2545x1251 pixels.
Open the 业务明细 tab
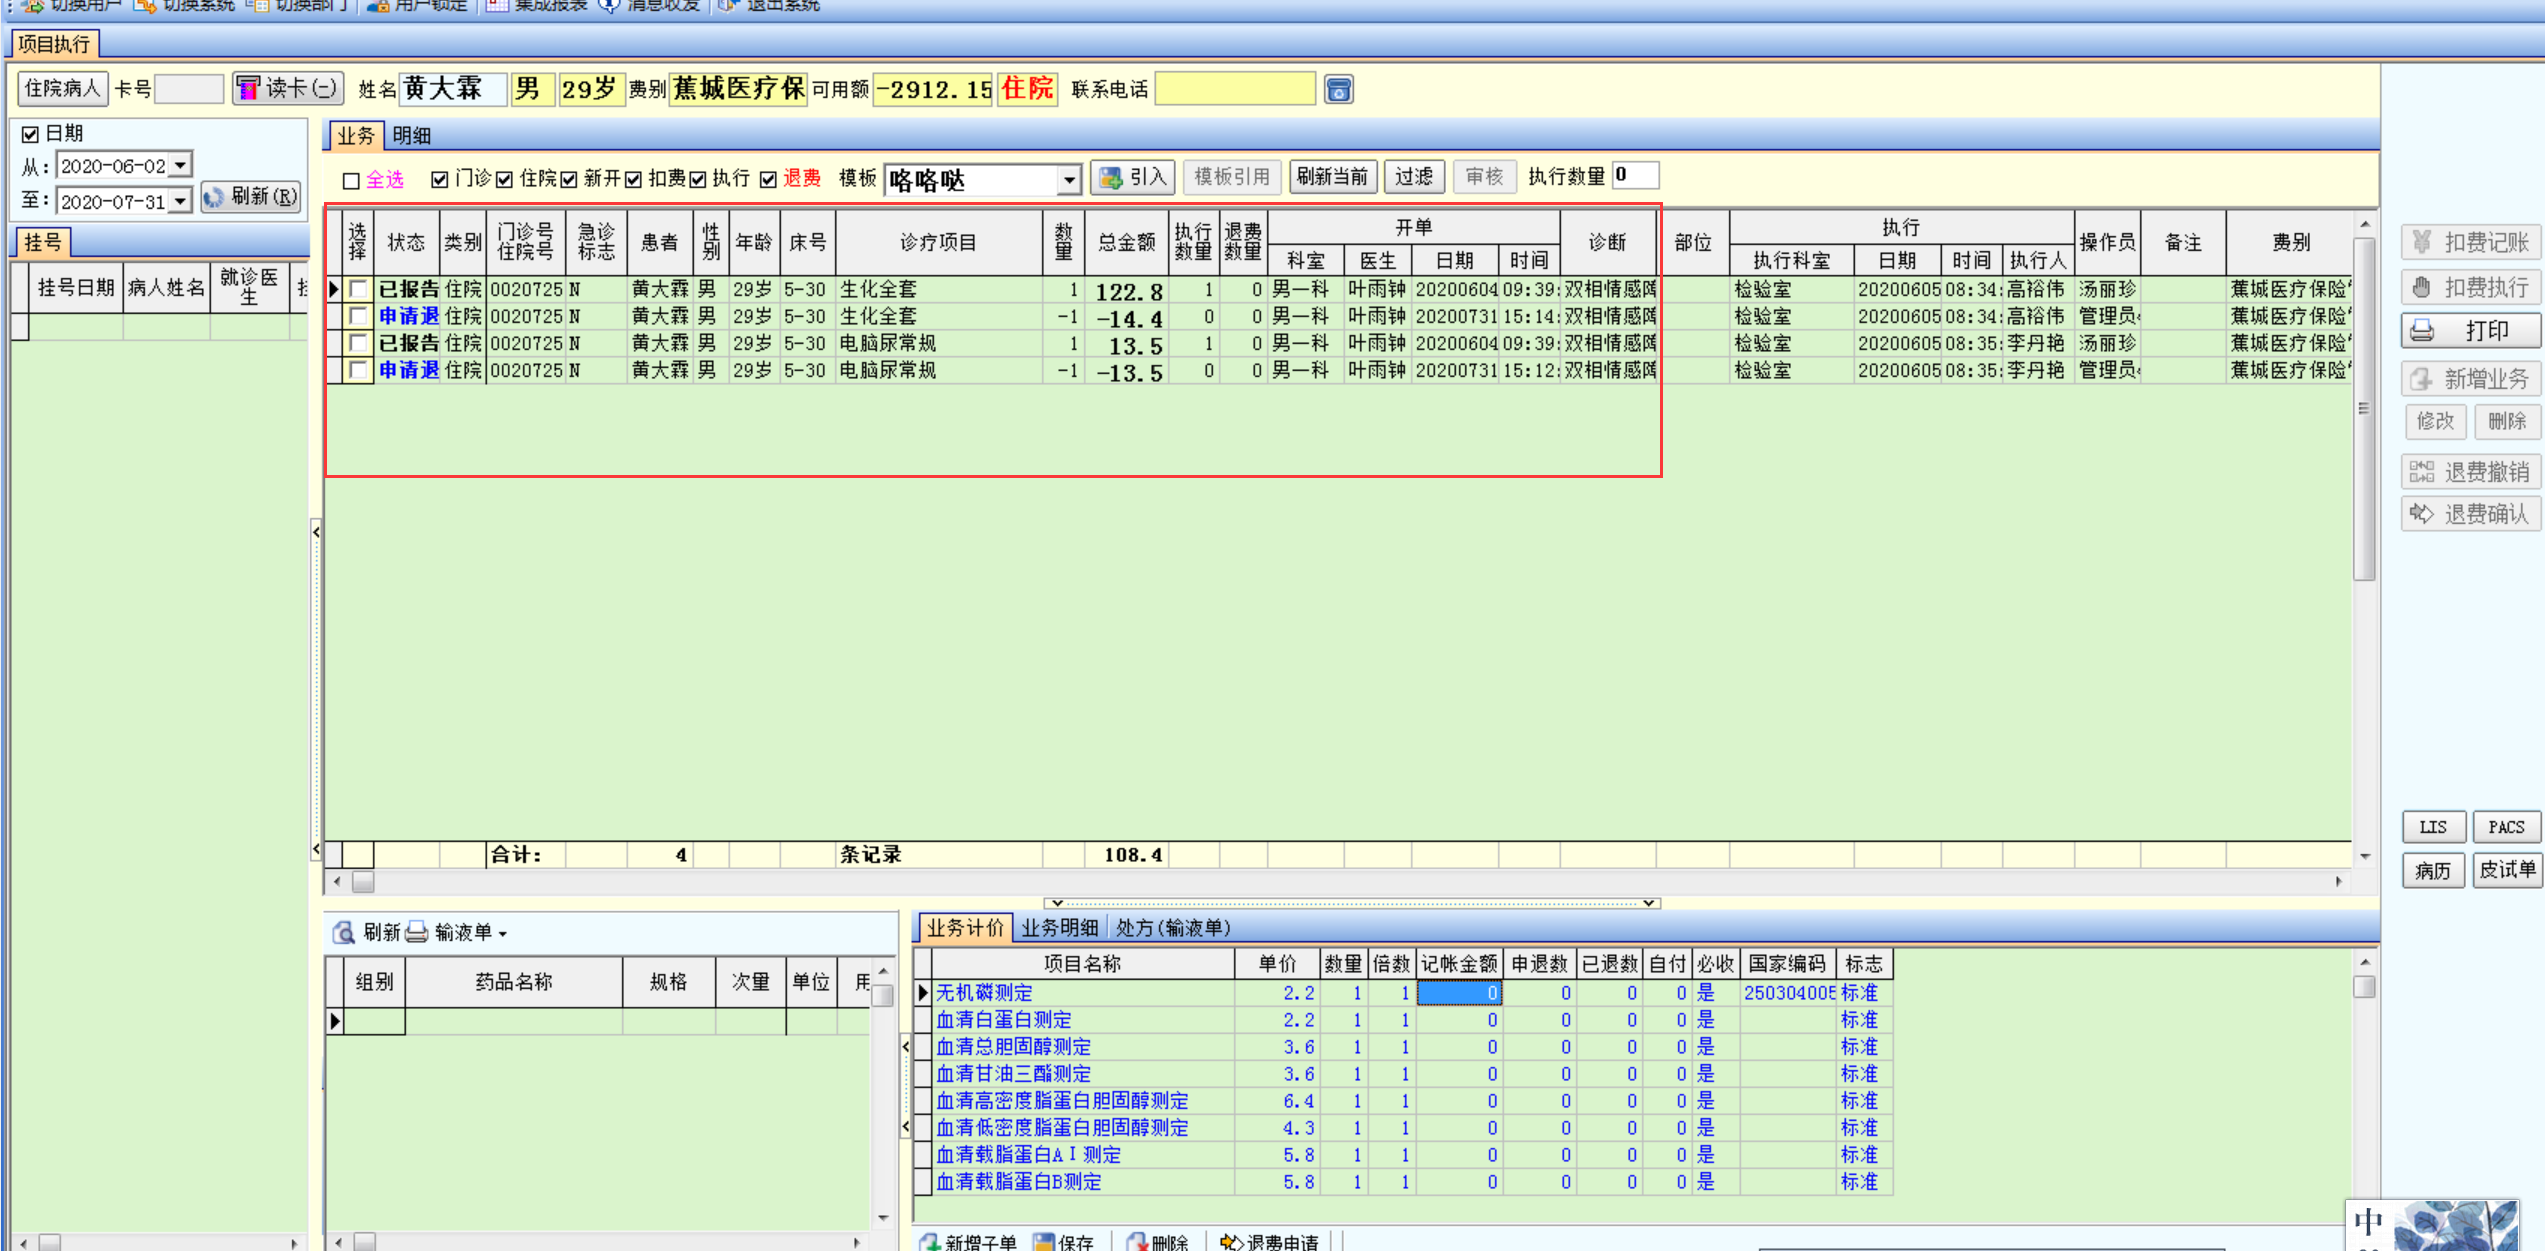click(1058, 928)
